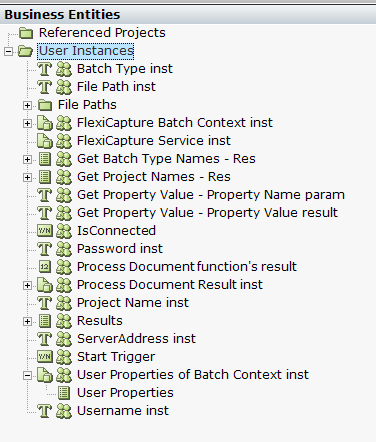Collapse the User Instances folder
Image resolution: width=376 pixels, height=442 pixels.
(x=8, y=51)
